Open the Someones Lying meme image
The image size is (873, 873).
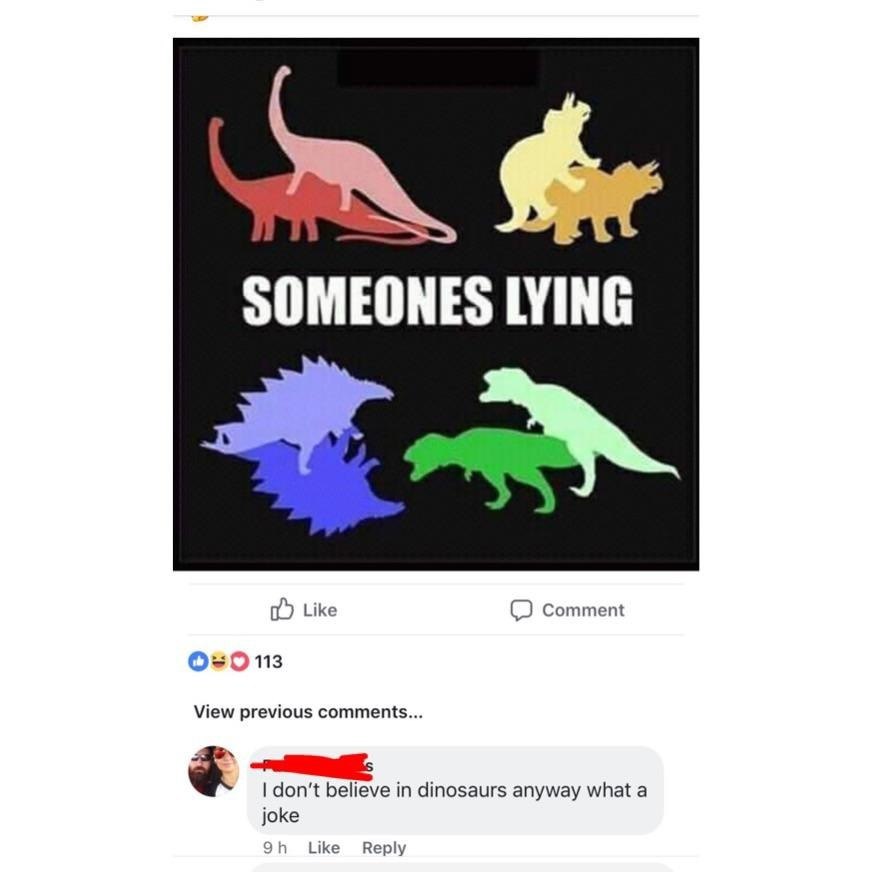pos(436,304)
